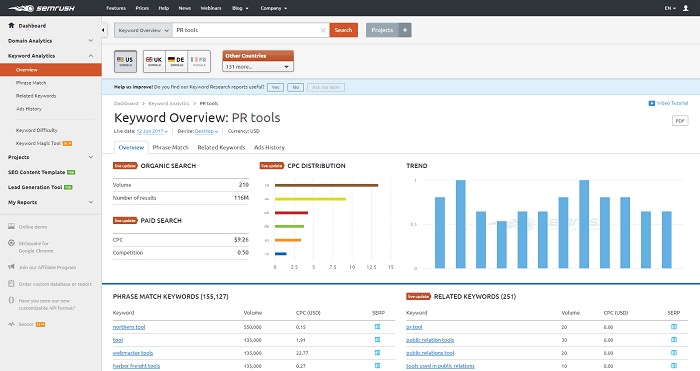The height and width of the screenshot is (371, 700).
Task: Open the Keyword Difficulty sidebar link
Action: pos(37,130)
